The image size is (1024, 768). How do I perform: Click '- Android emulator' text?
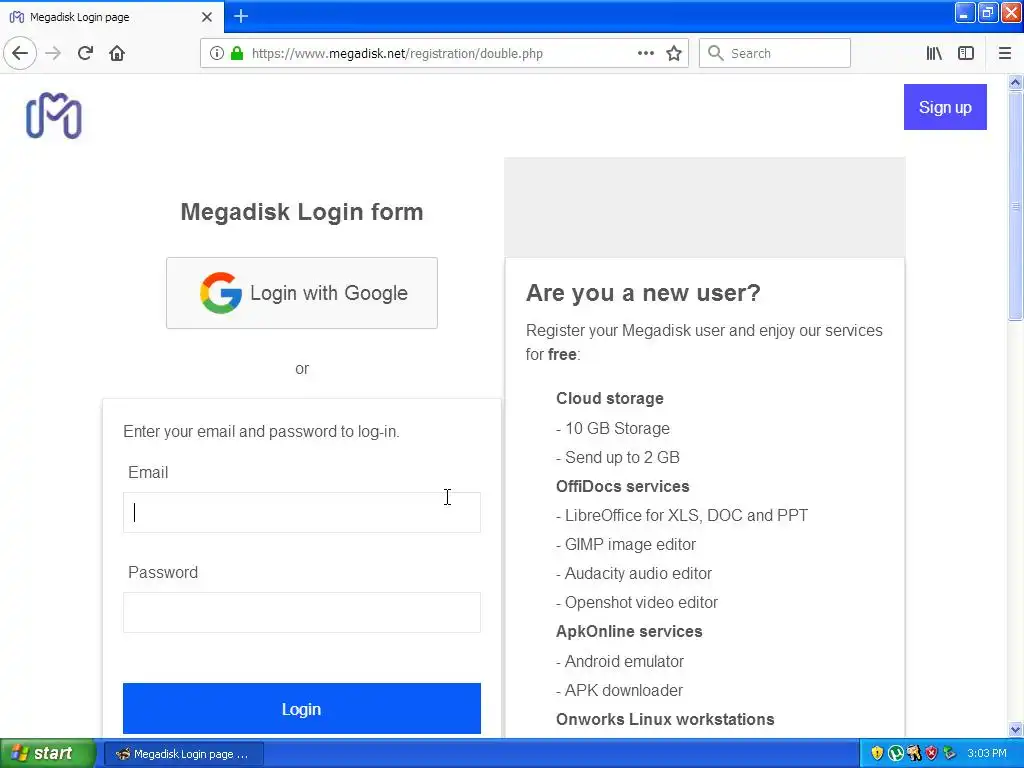coord(620,662)
